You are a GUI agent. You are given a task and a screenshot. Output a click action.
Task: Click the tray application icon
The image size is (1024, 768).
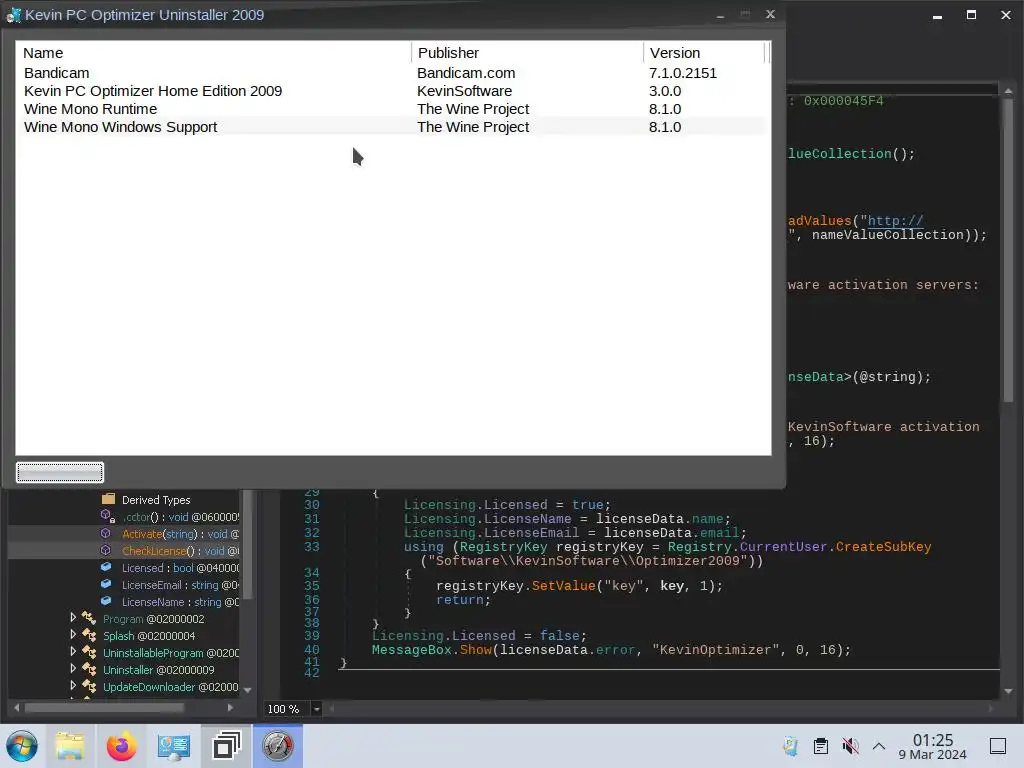pos(790,746)
